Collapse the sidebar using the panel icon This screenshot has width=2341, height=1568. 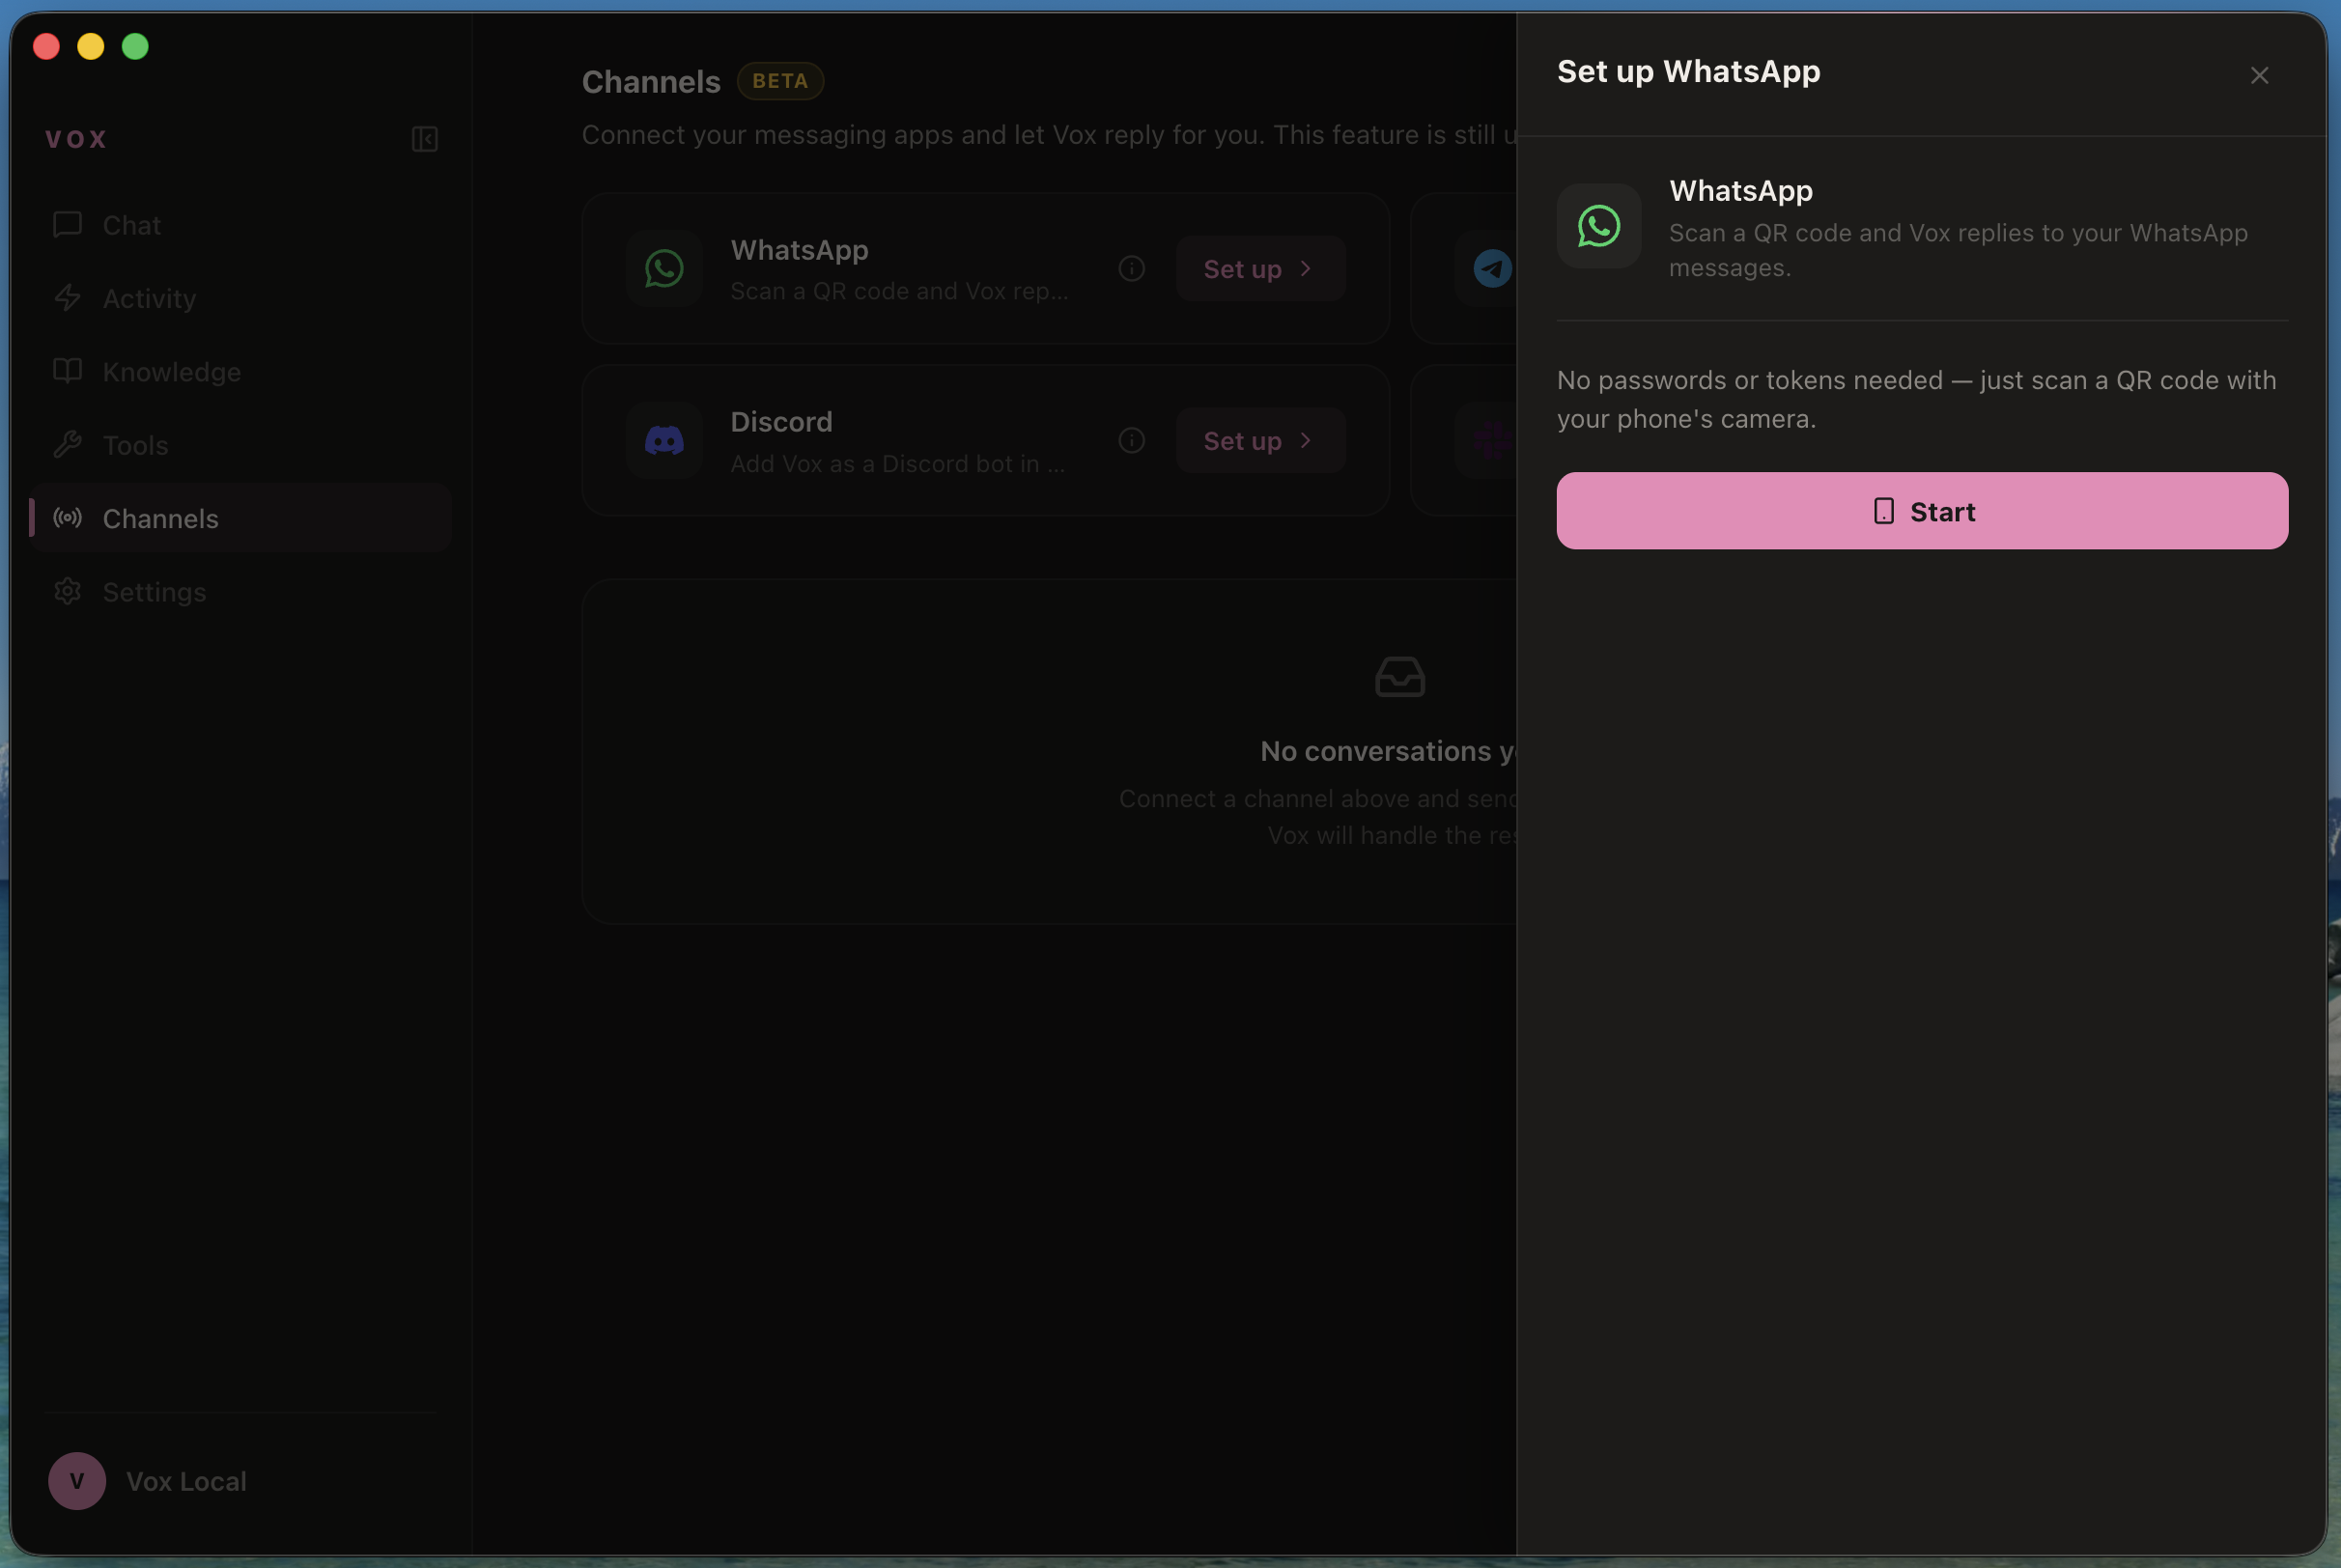(425, 139)
